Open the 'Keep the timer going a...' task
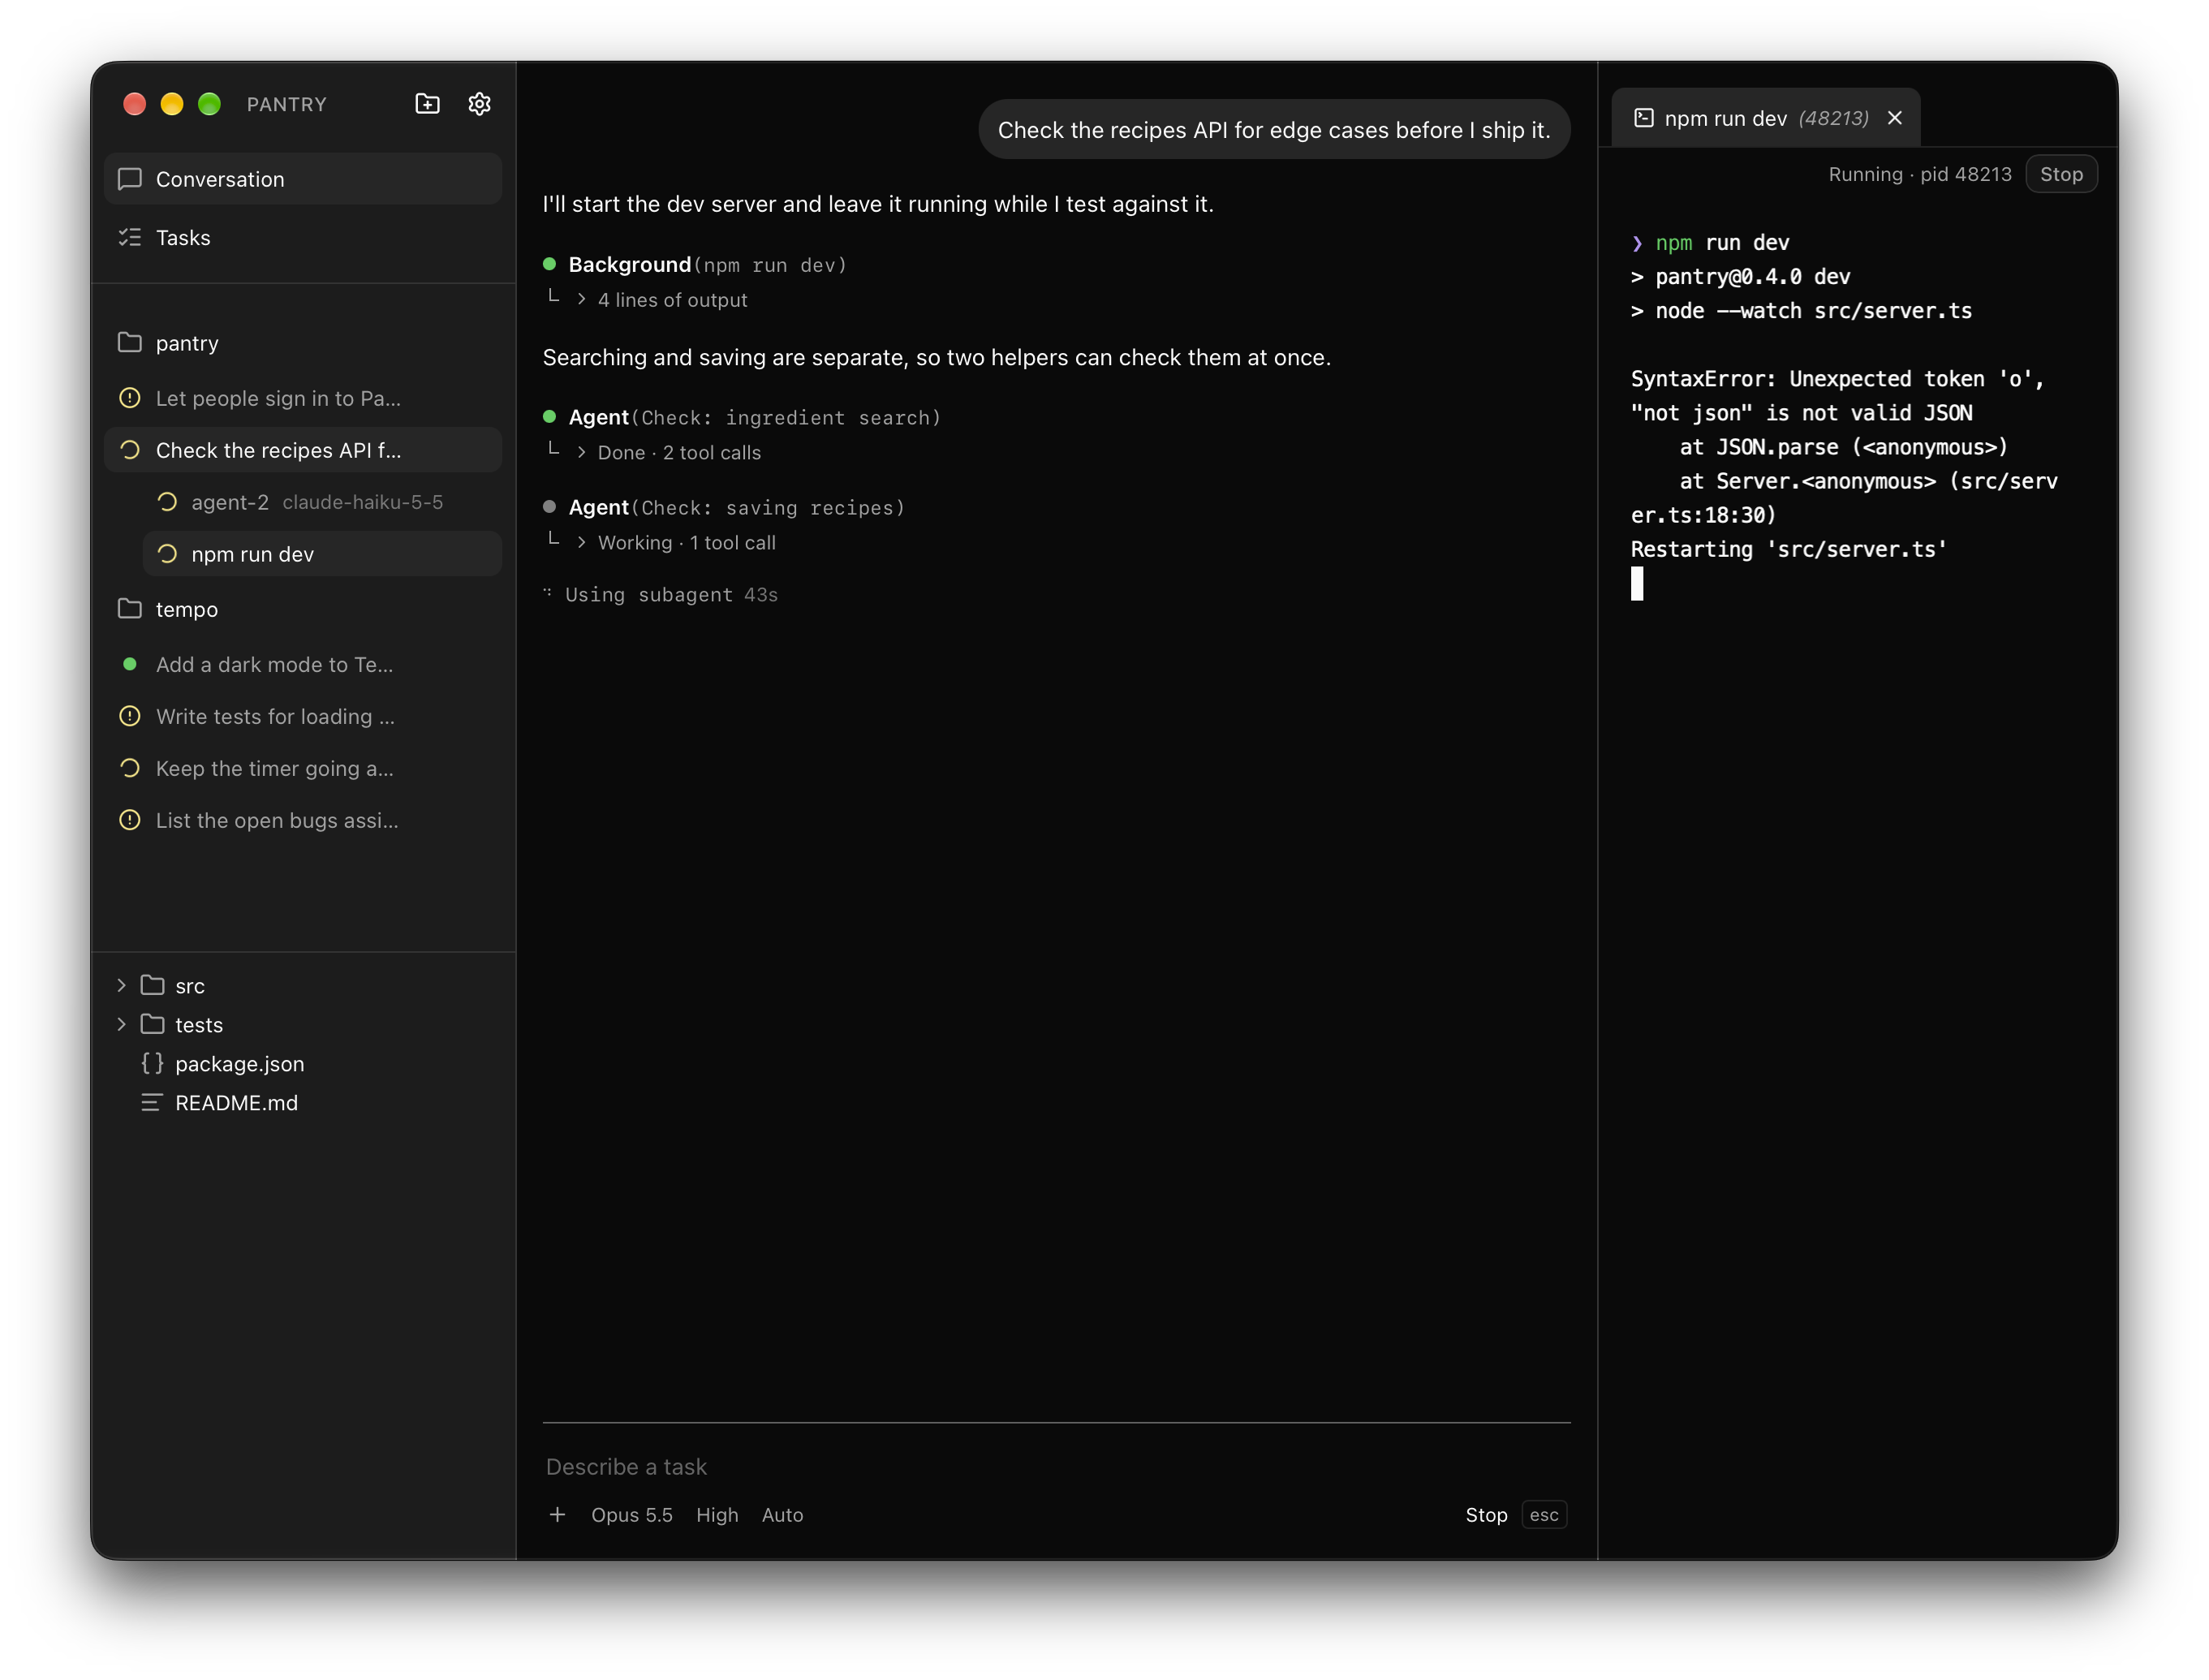This screenshot has height=1680, width=2209. tap(303, 769)
